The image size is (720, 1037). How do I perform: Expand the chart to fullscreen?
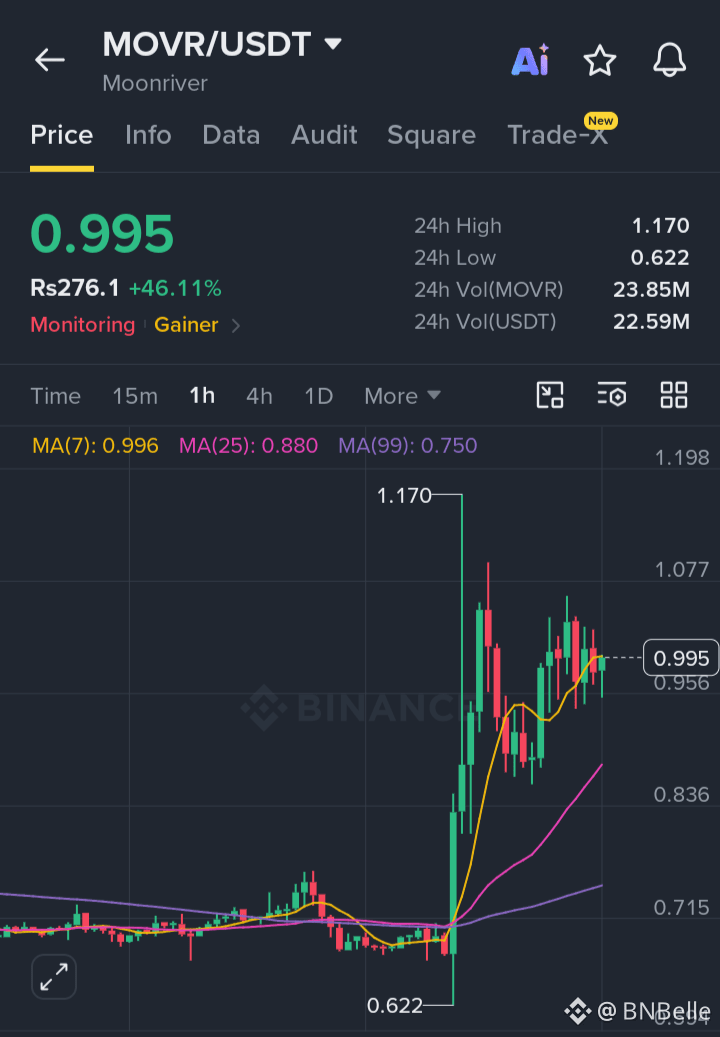point(54,977)
